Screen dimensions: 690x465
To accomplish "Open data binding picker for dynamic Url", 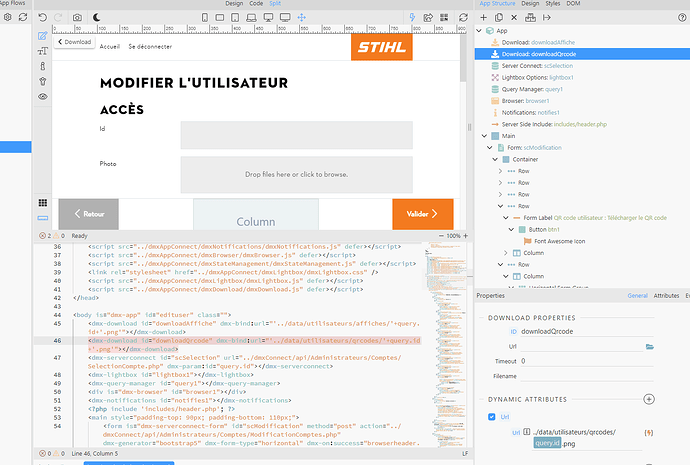I will (x=649, y=432).
